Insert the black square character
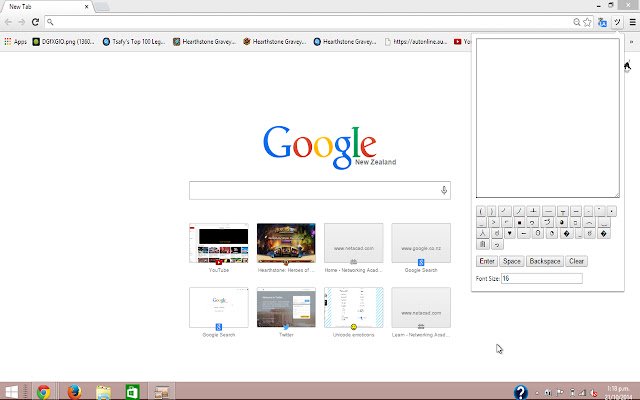The height and width of the screenshot is (400, 640). tap(519, 222)
